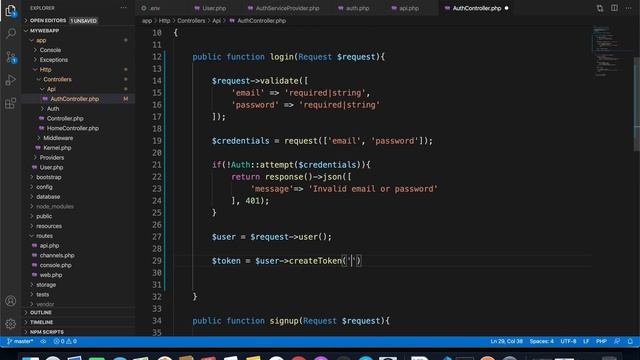The height and width of the screenshot is (360, 640).
Task: Open the Search view icon
Action: point(11,33)
